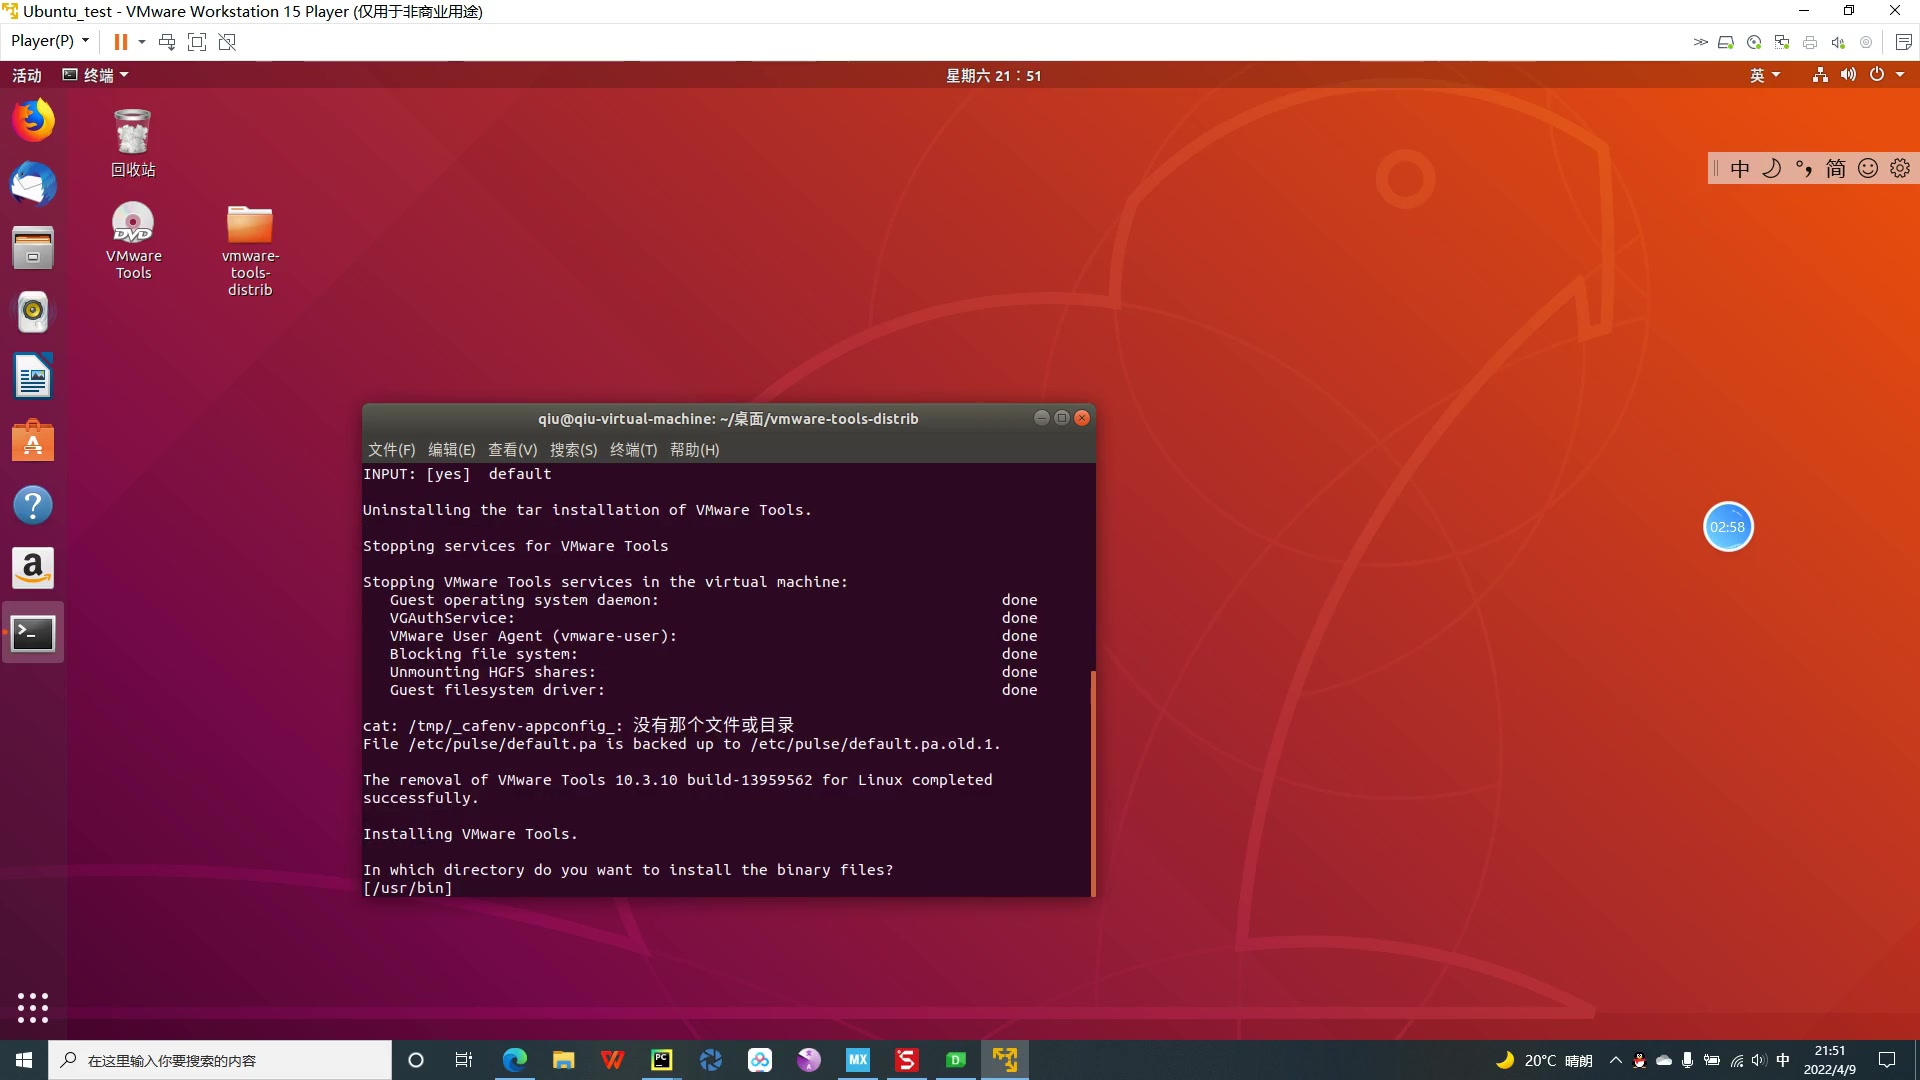Open emoji smiley on IME bar
Viewport: 1920px width, 1080px height.
point(1868,168)
